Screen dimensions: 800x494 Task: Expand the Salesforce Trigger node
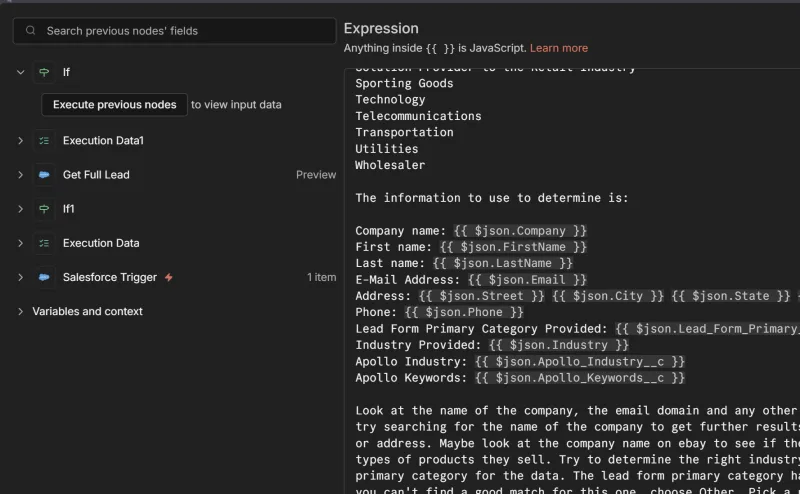[20, 277]
